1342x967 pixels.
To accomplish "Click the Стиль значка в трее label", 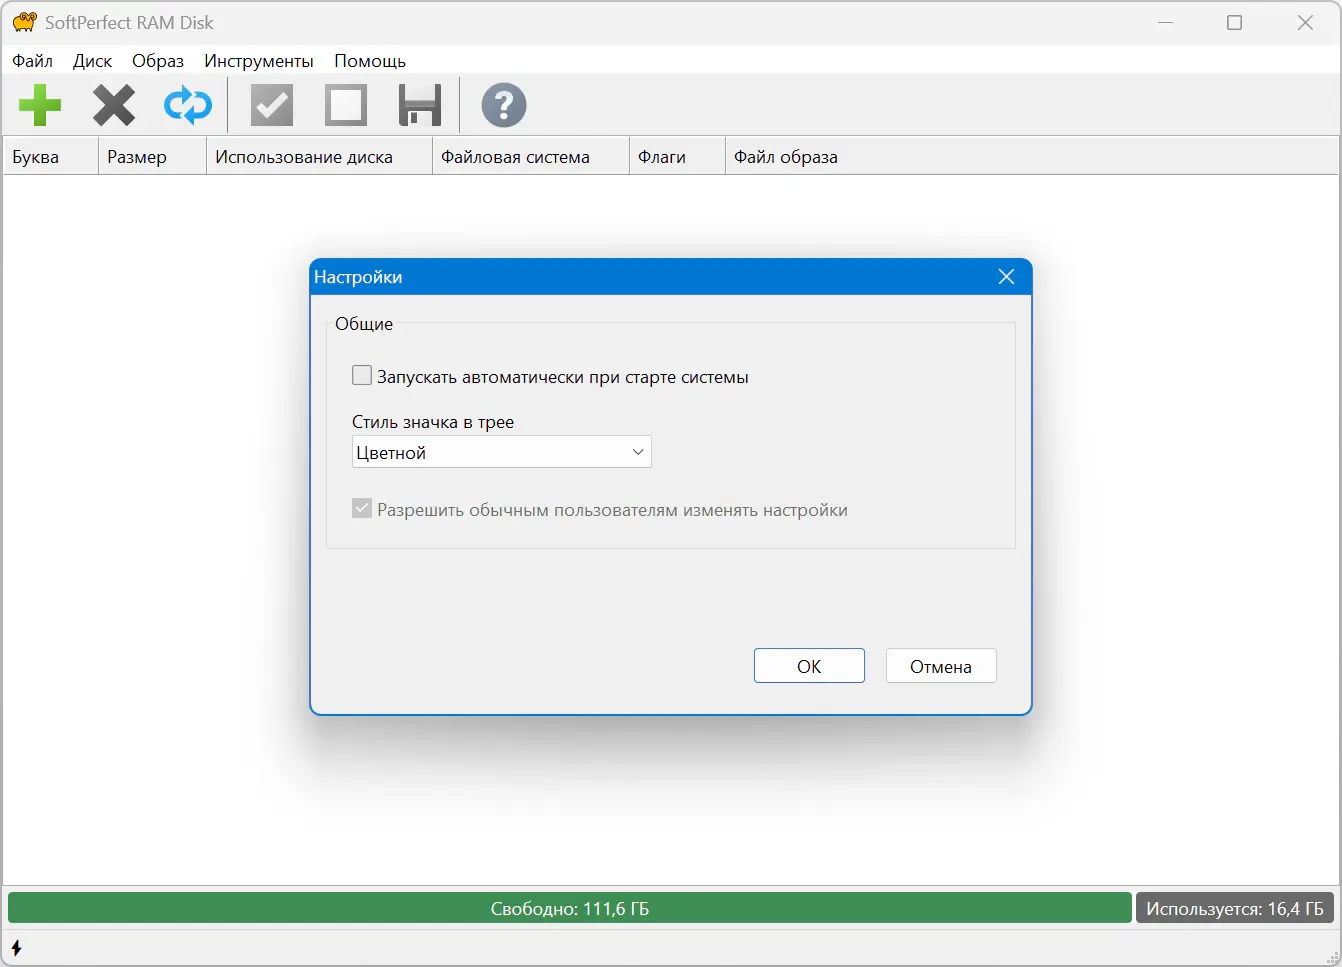I will pyautogui.click(x=433, y=422).
